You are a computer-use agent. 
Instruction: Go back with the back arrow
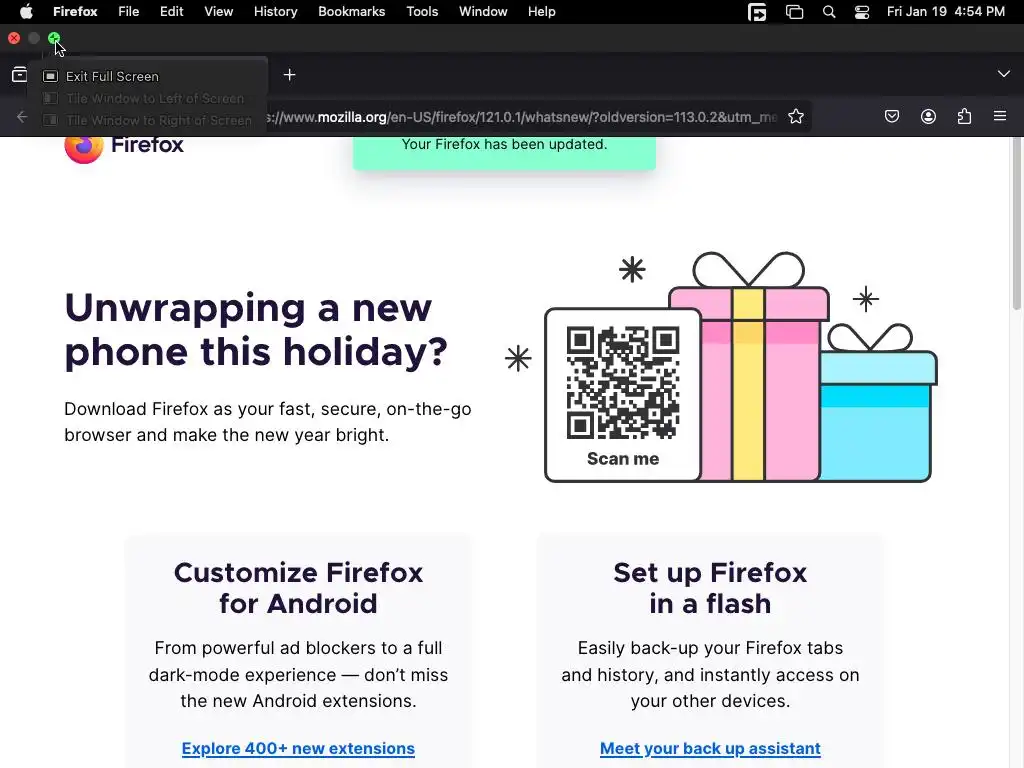pyautogui.click(x=22, y=117)
